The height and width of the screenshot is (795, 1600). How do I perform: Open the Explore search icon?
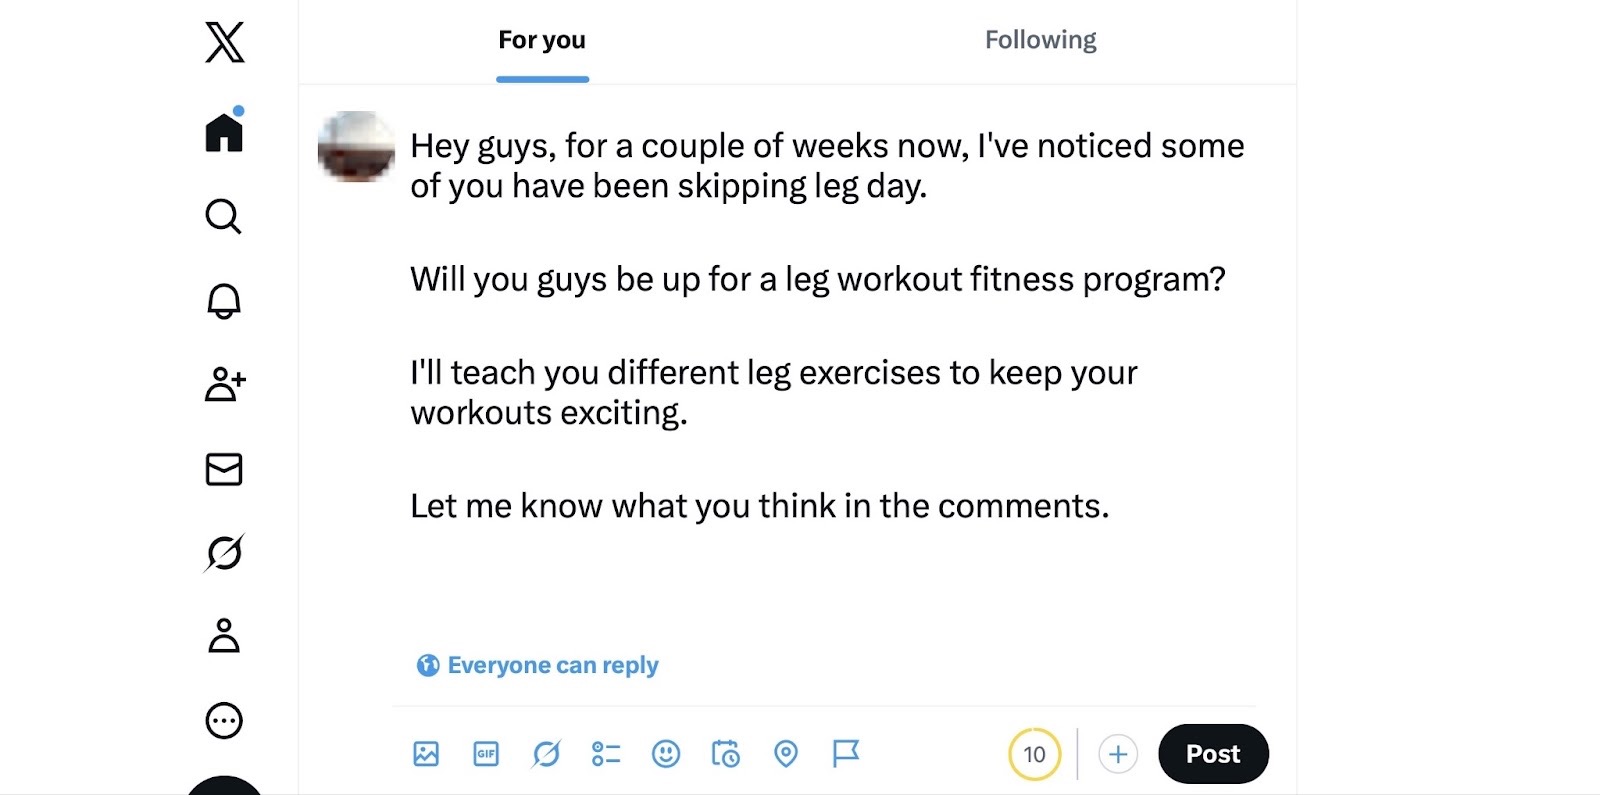223,217
